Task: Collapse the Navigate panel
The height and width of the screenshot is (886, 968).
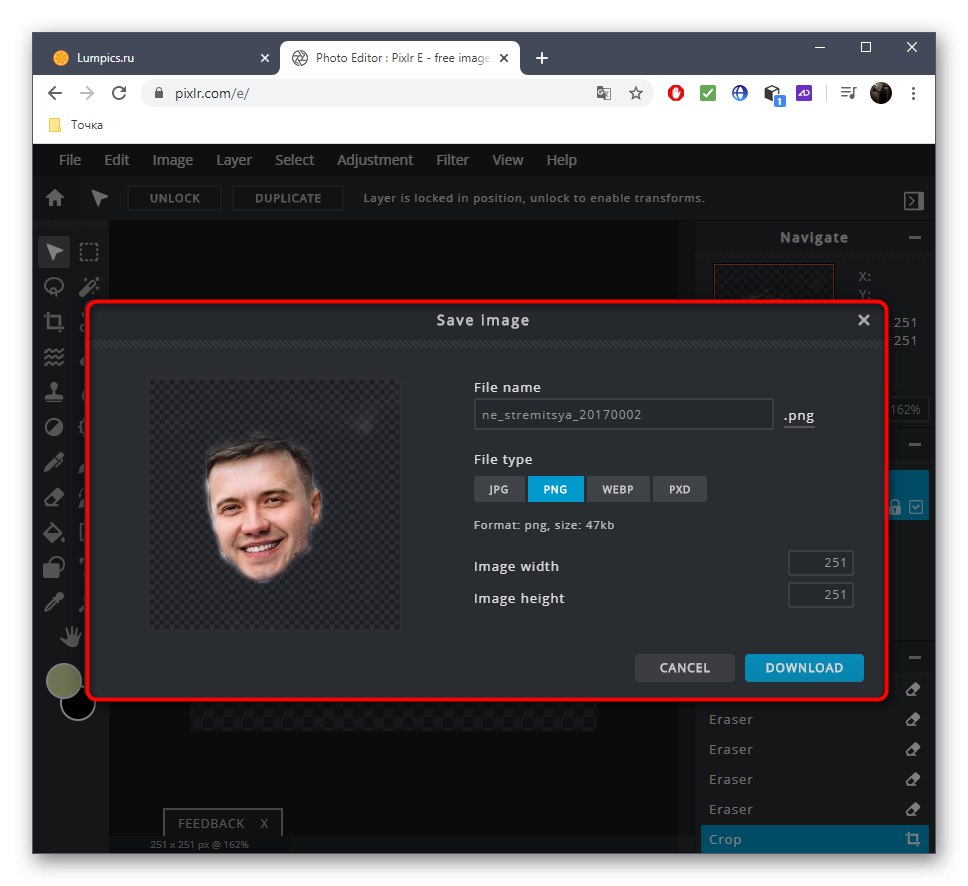Action: click(915, 237)
